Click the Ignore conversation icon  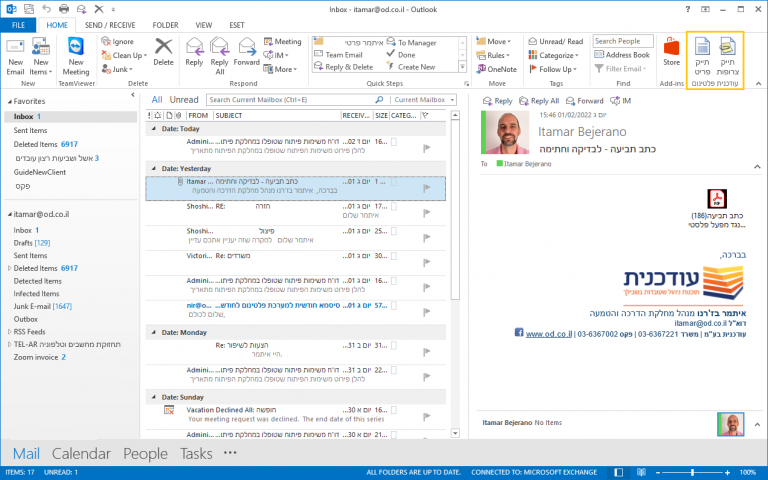[x=106, y=42]
